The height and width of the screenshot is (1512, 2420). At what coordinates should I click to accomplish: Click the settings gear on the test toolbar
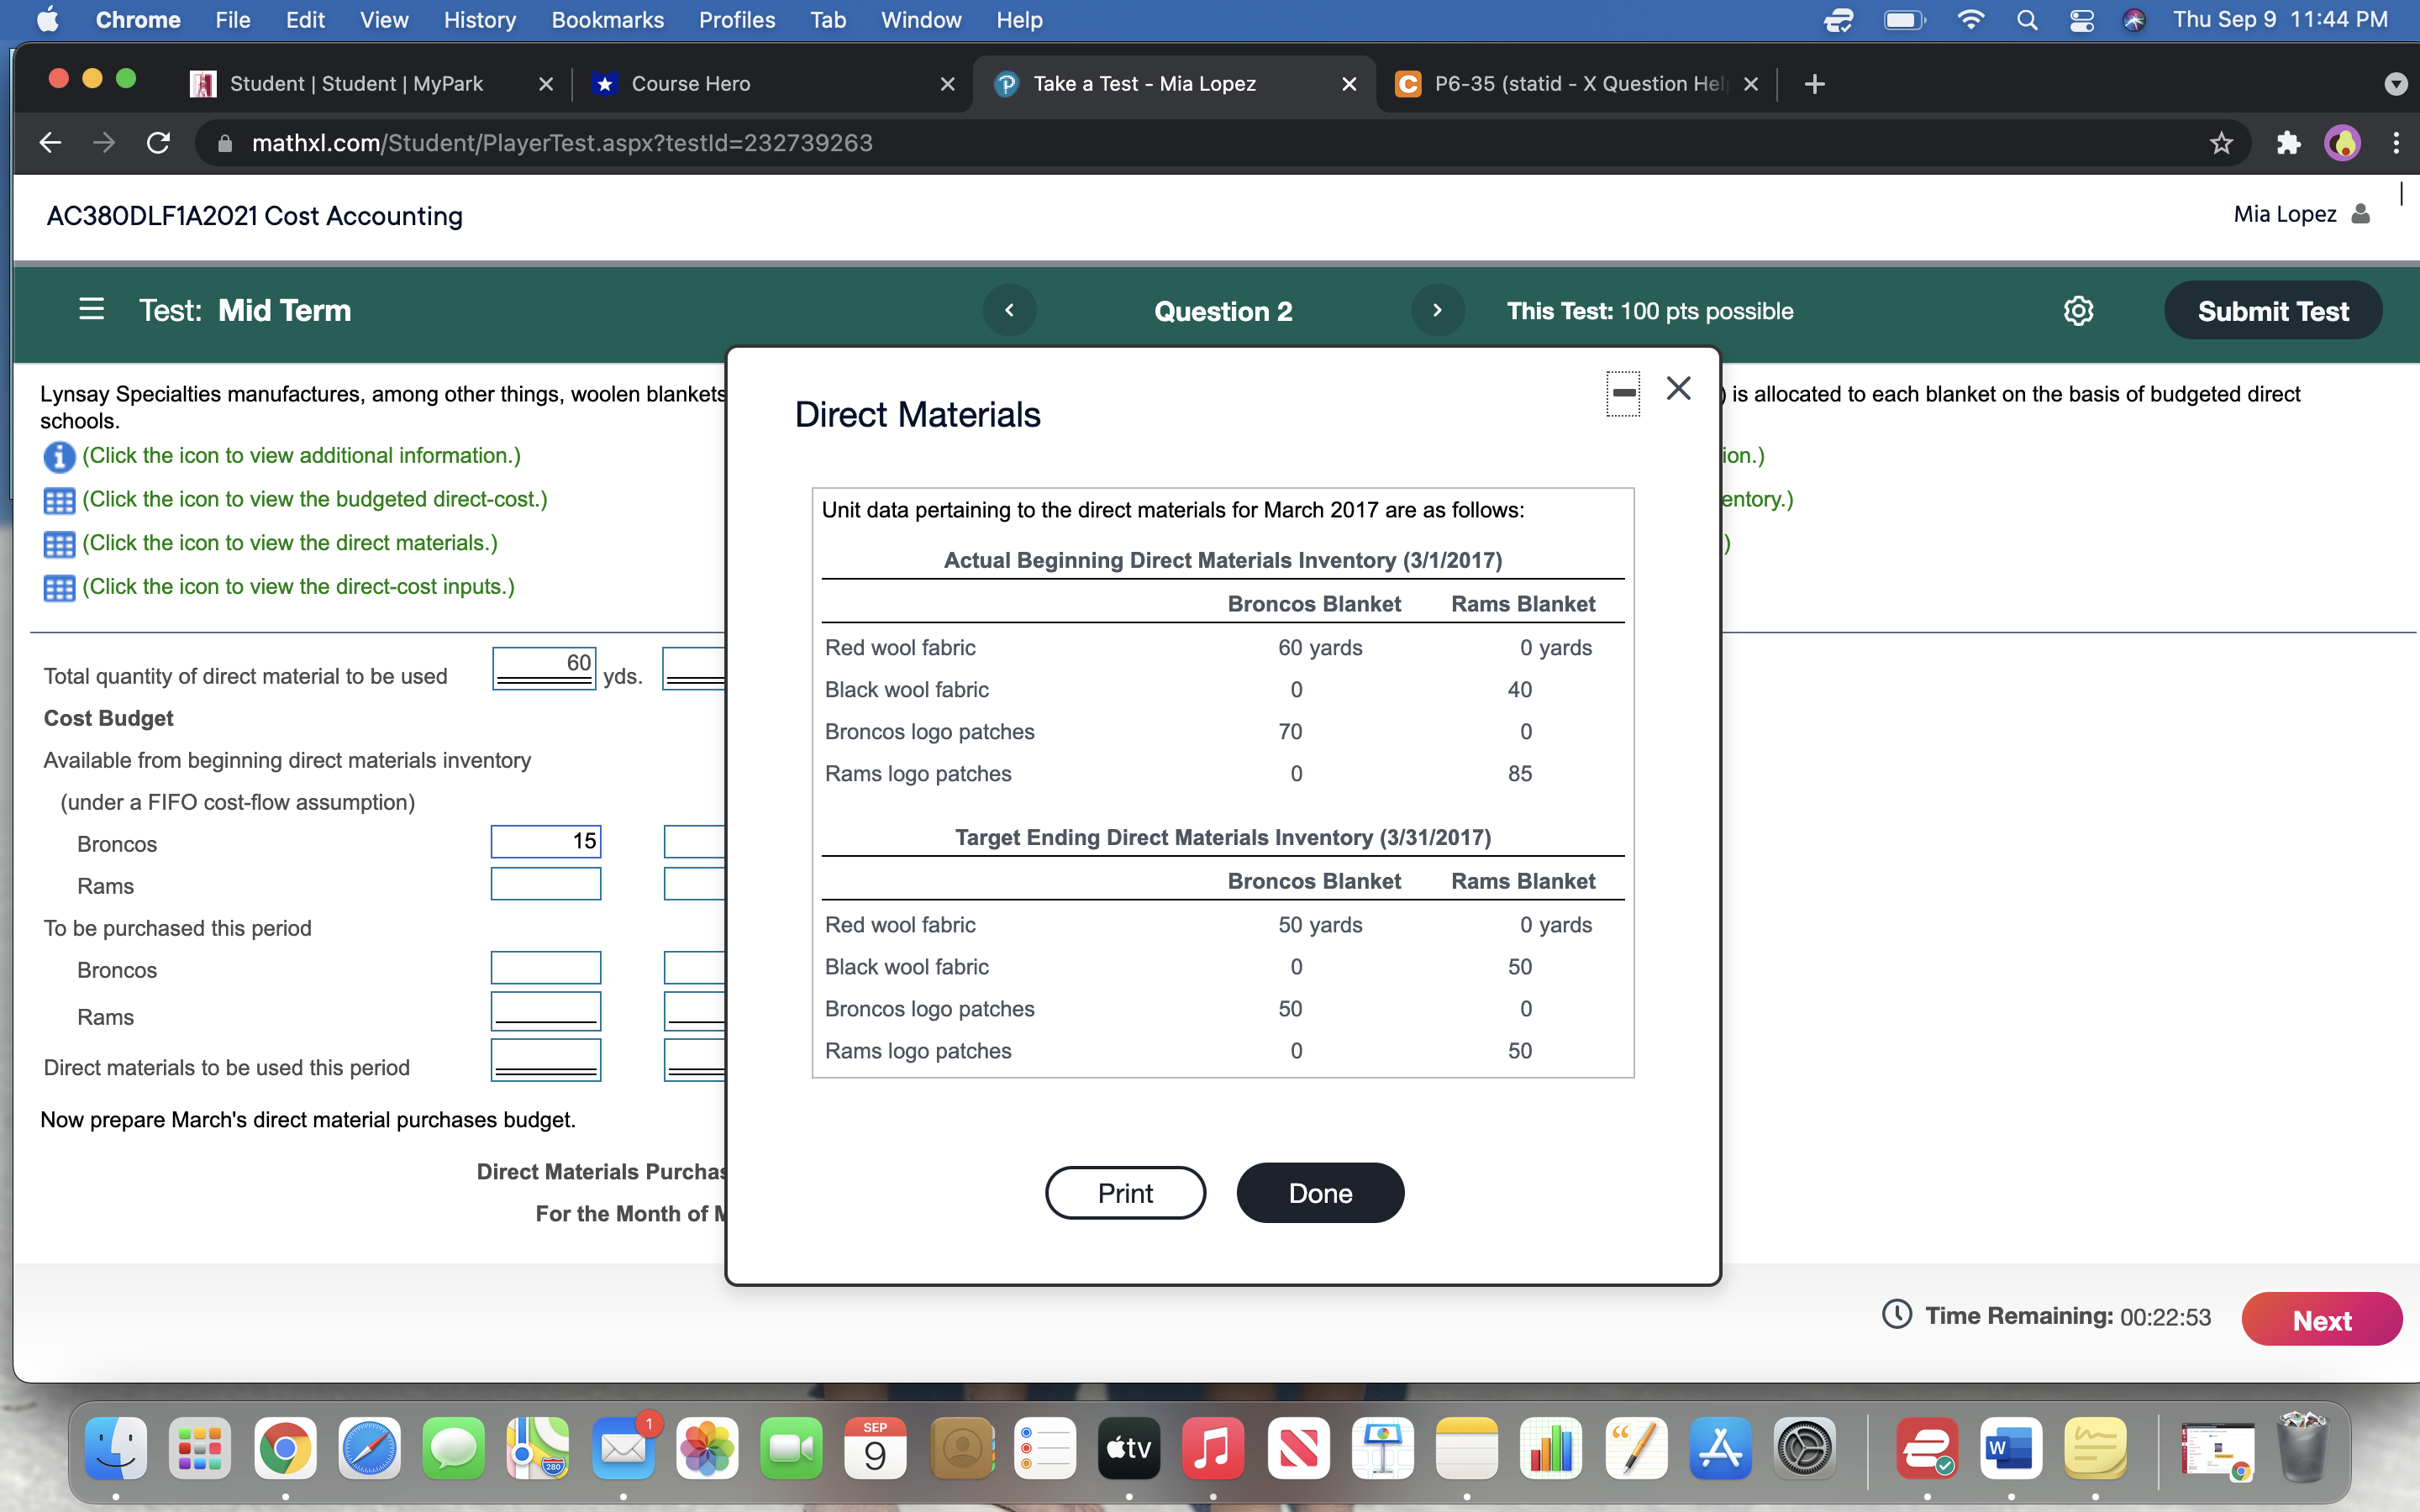pyautogui.click(x=2080, y=310)
